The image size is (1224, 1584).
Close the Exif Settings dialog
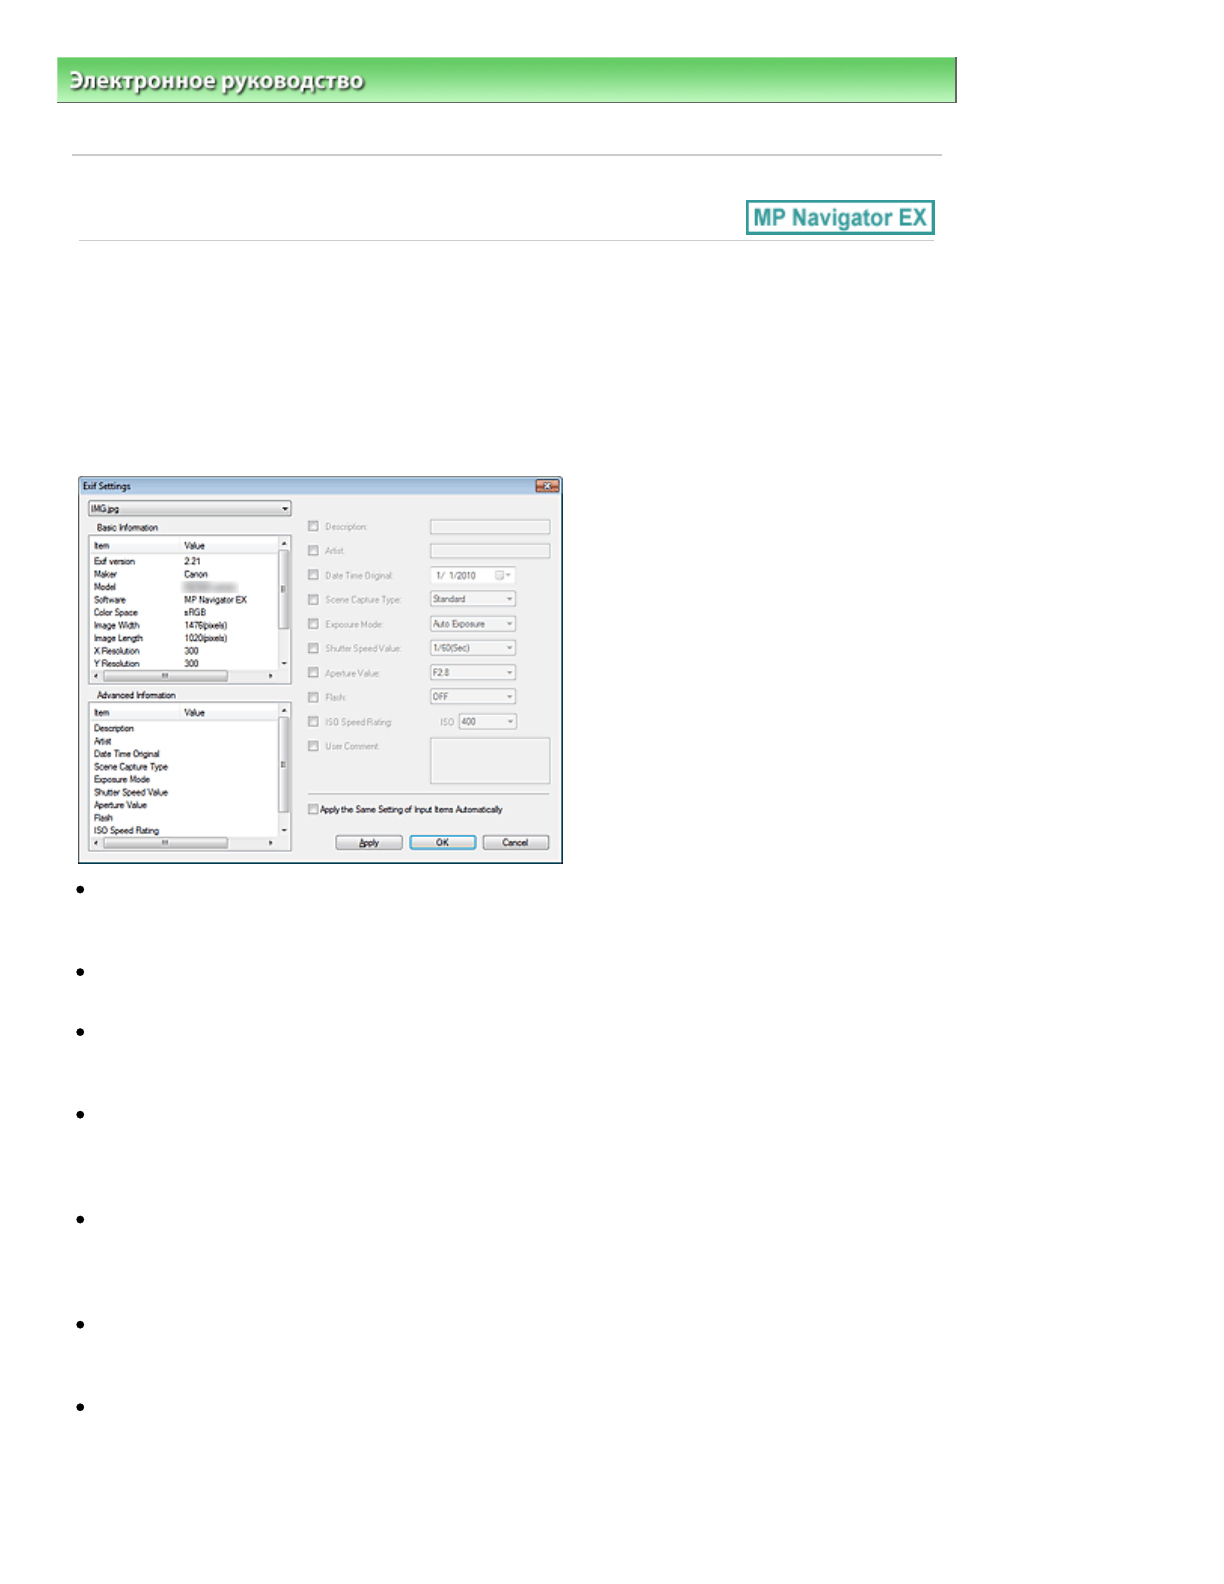[546, 486]
